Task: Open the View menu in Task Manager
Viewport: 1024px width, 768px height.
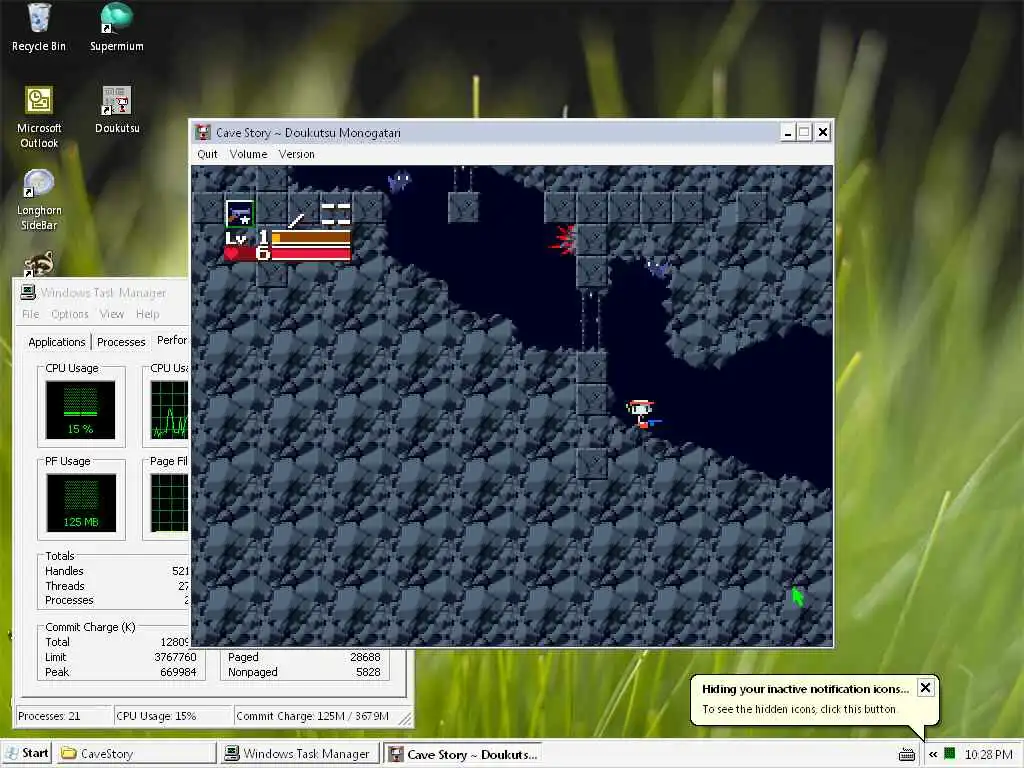Action: (x=112, y=314)
